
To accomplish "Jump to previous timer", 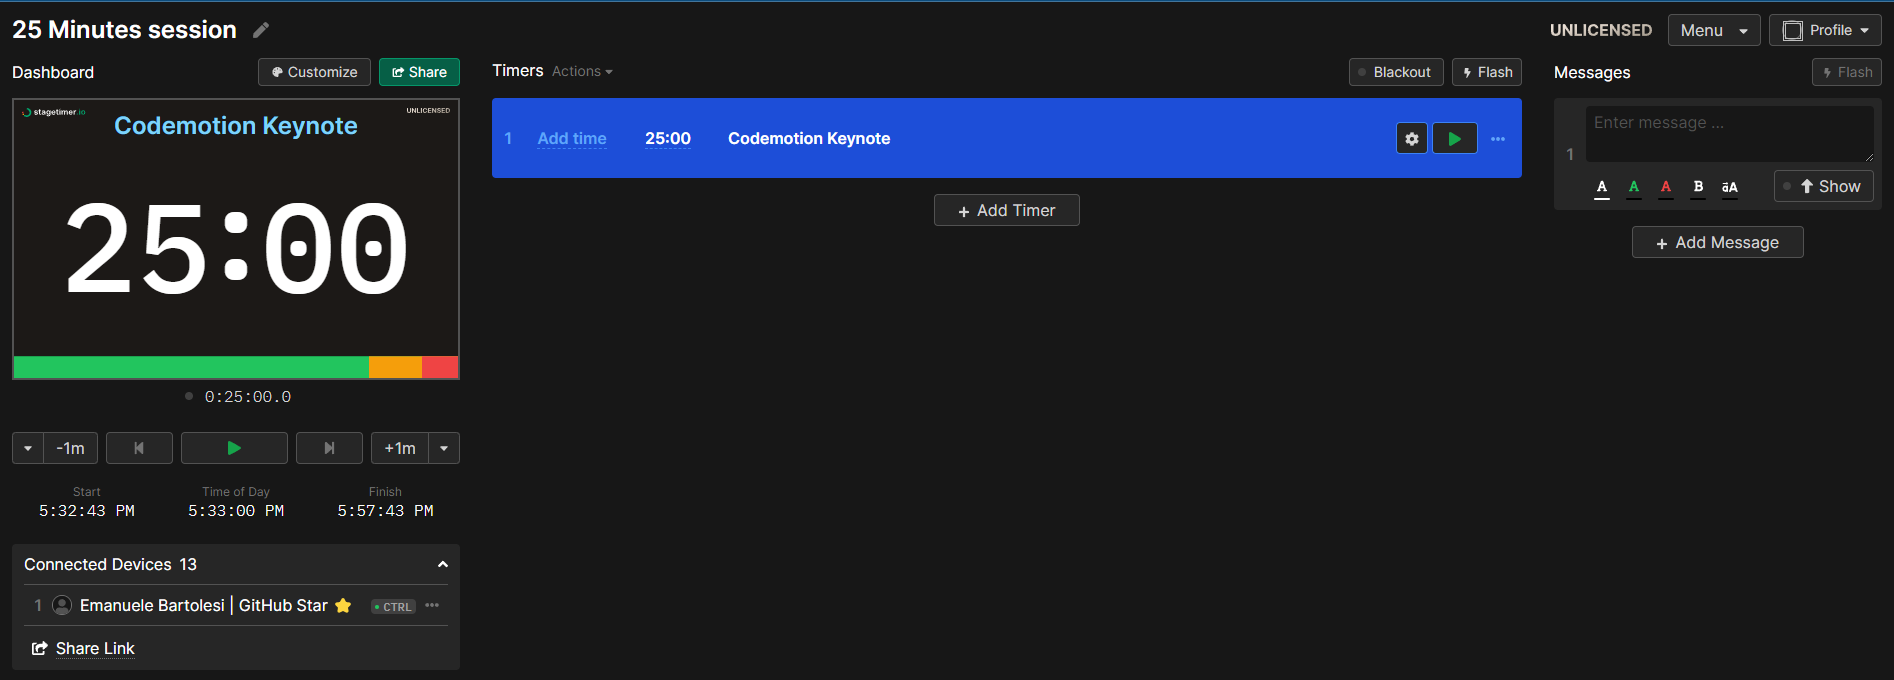I will 139,448.
